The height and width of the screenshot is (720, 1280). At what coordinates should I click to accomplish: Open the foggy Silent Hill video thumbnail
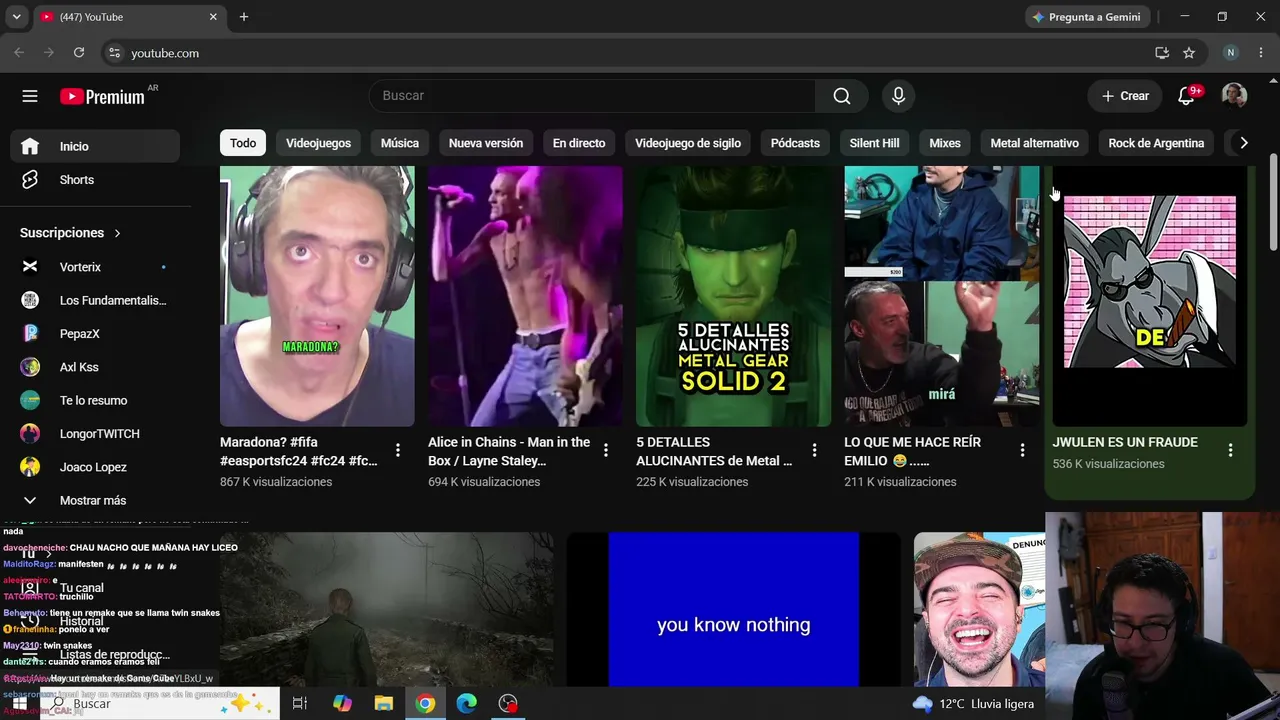point(386,610)
